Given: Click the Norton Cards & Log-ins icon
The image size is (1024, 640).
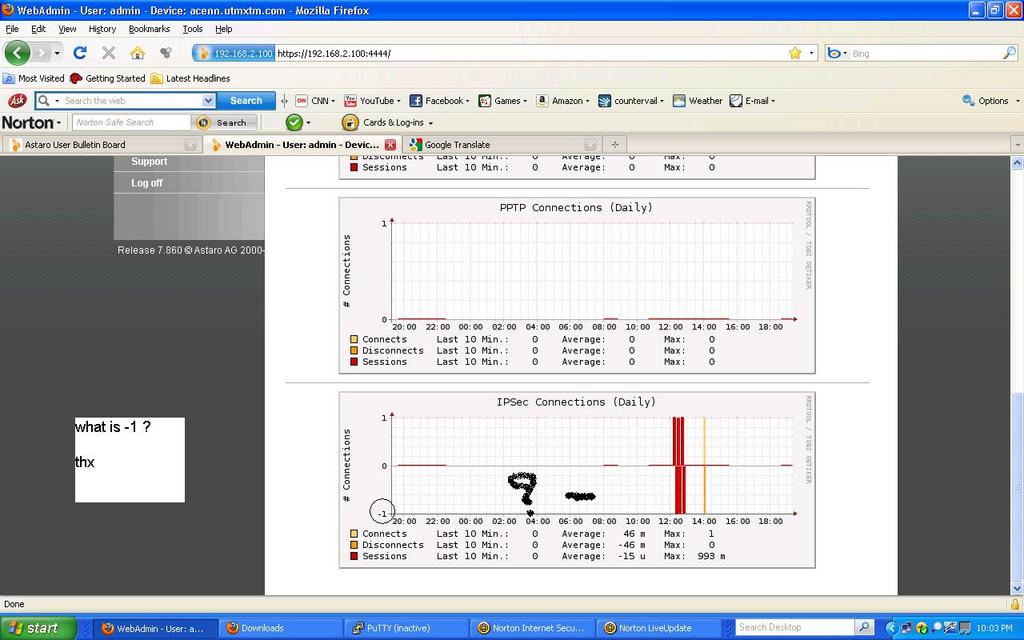Looking at the screenshot, I should coord(350,123).
